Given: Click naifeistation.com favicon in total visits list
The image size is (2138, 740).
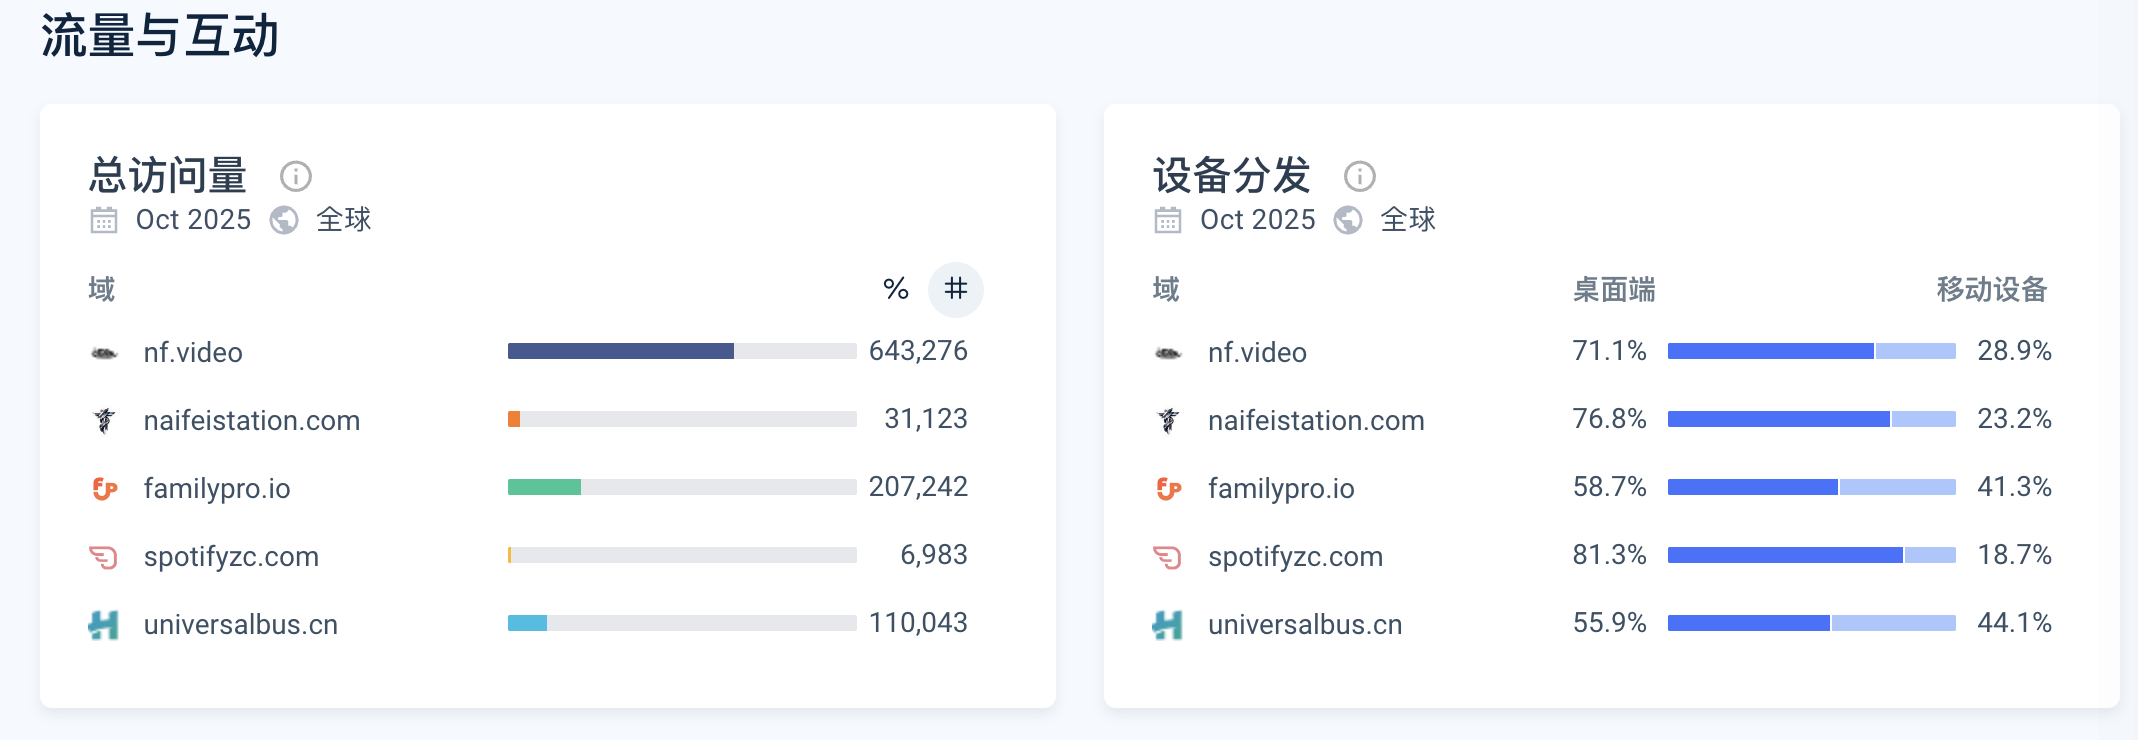Looking at the screenshot, I should pyautogui.click(x=104, y=420).
